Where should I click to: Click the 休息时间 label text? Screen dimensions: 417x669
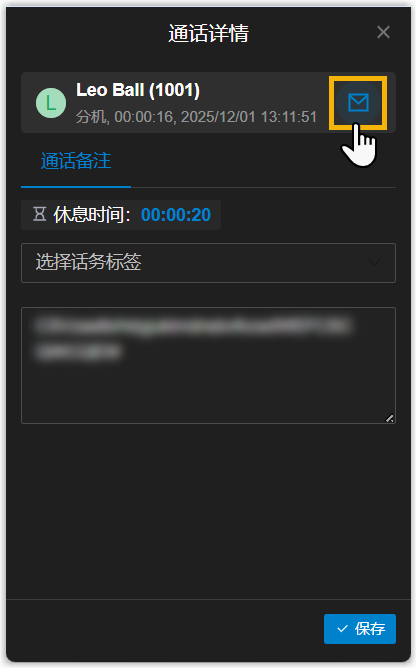tap(92, 215)
